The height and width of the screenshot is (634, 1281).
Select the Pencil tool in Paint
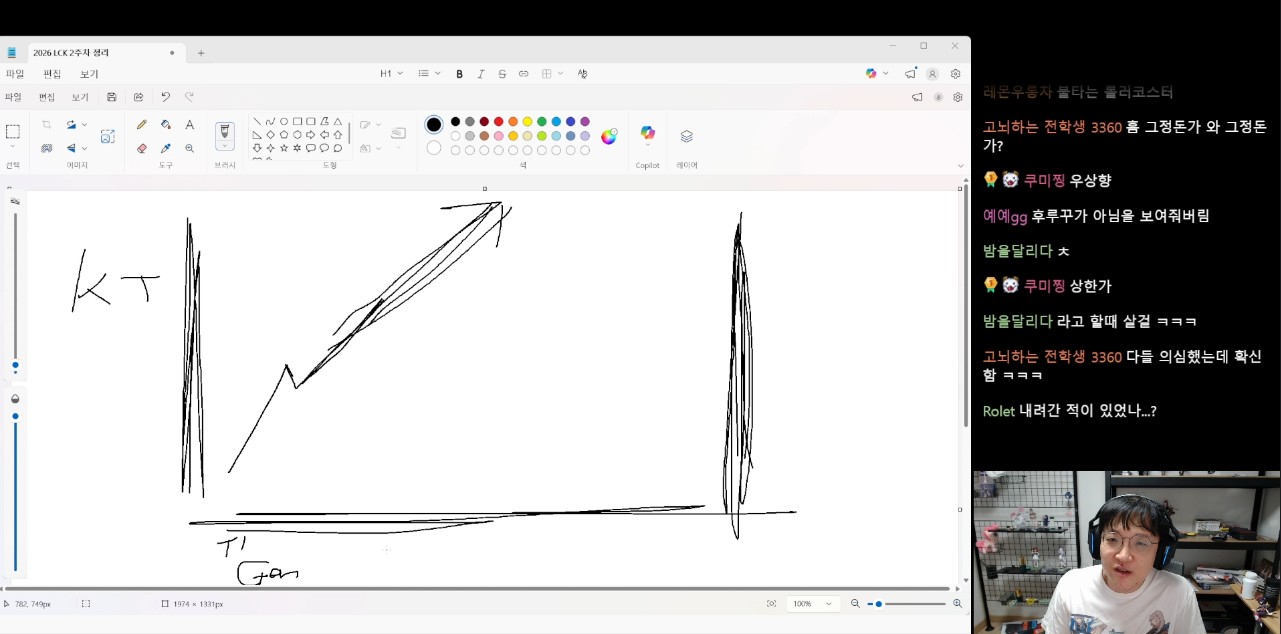(141, 124)
